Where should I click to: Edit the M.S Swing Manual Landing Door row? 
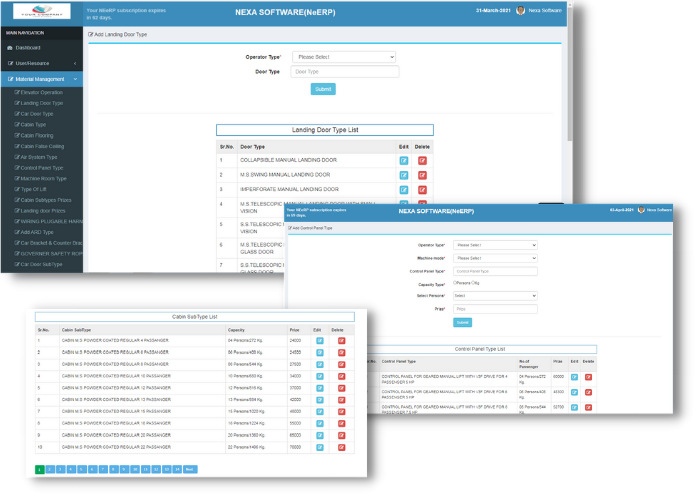click(404, 175)
